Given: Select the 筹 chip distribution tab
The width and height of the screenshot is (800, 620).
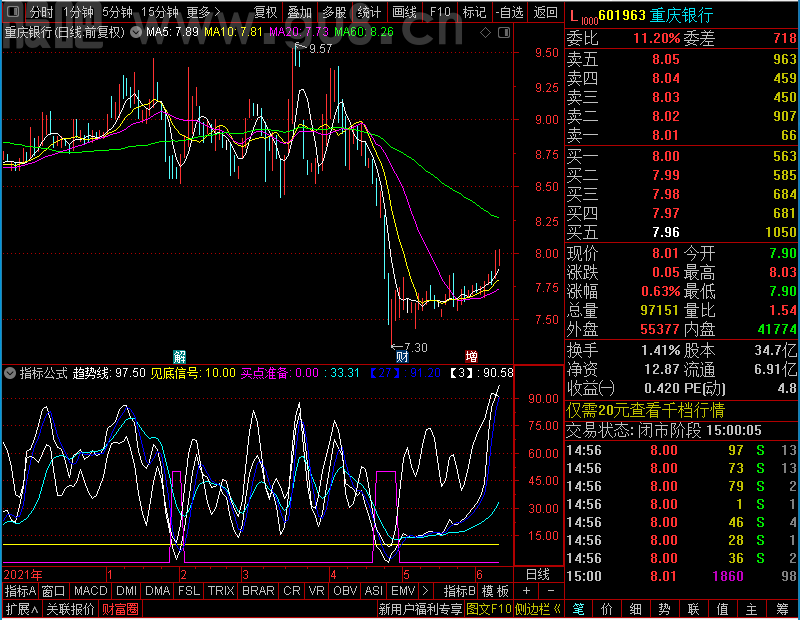Looking at the screenshot, I should coord(782,609).
